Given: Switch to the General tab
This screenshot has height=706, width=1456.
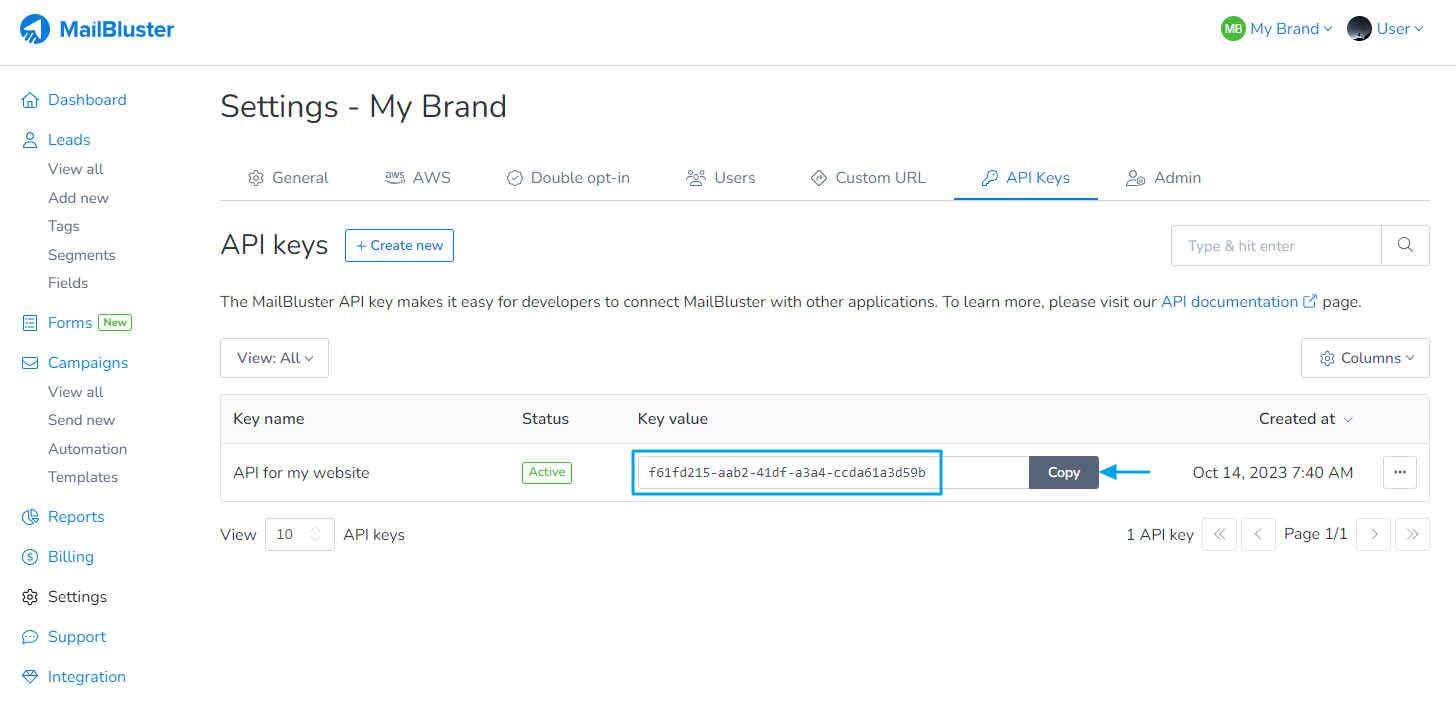Looking at the screenshot, I should [288, 178].
